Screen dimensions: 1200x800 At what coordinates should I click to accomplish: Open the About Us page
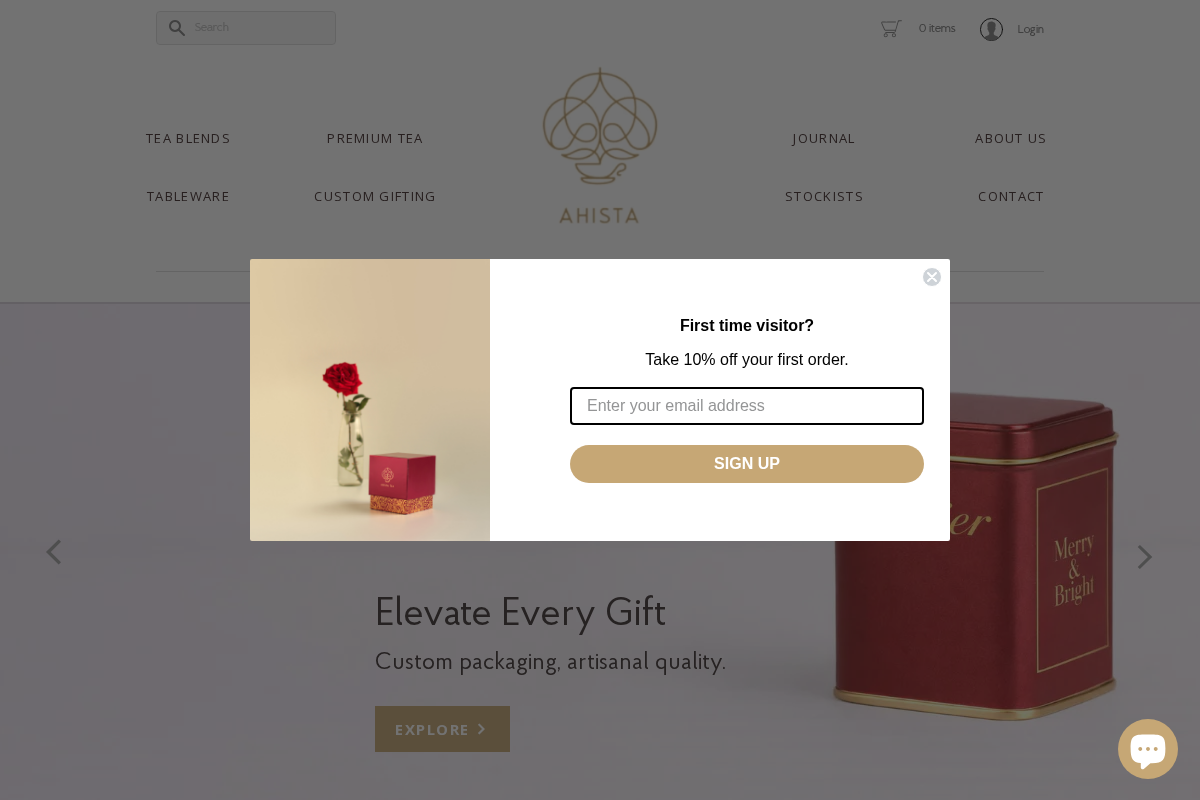1011,138
